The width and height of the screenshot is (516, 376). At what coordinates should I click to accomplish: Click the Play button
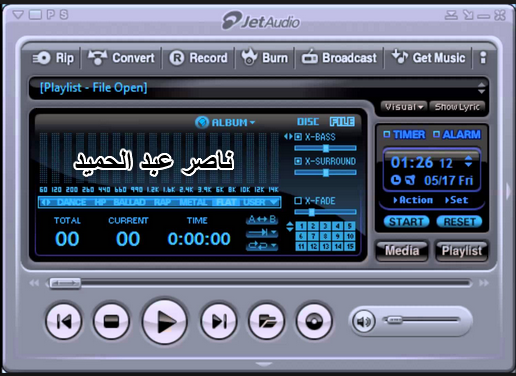click(165, 322)
